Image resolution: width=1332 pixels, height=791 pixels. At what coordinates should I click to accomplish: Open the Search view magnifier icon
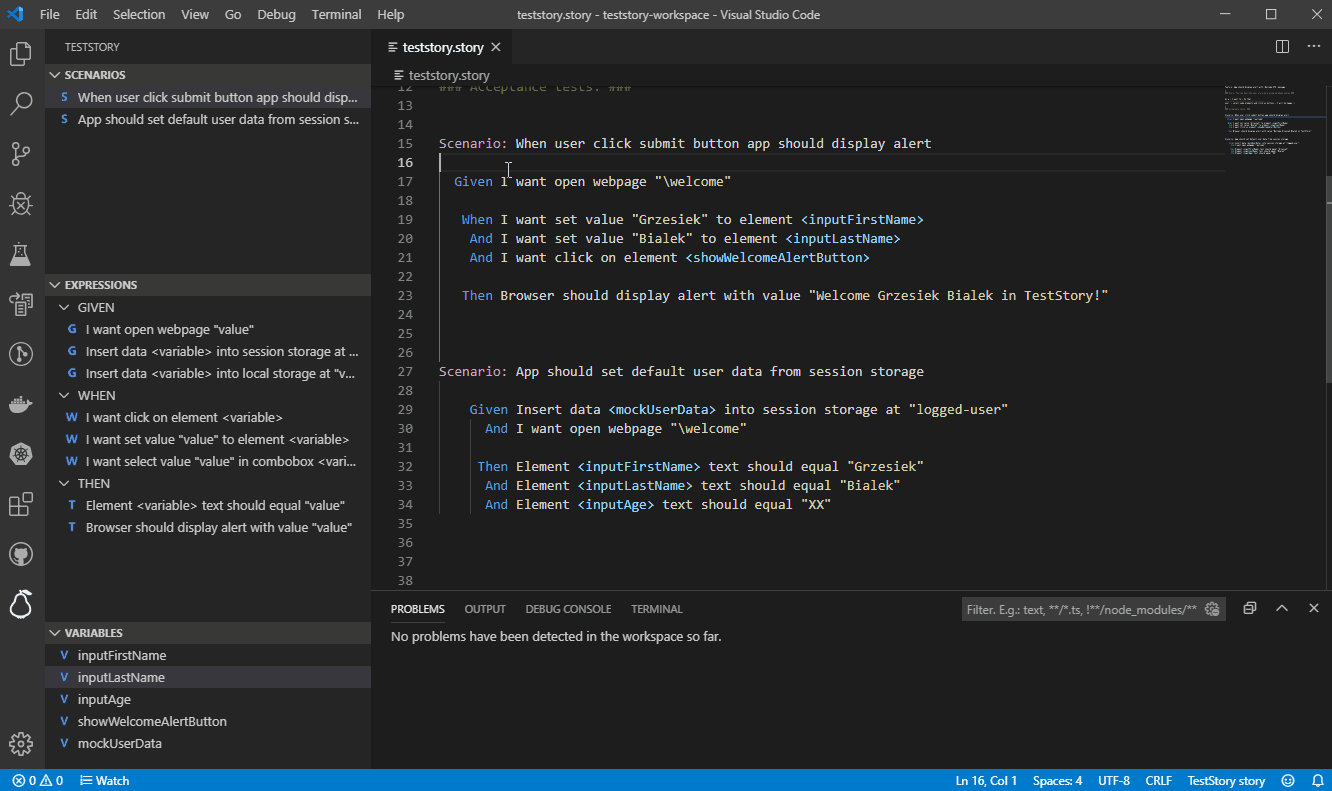tap(20, 103)
